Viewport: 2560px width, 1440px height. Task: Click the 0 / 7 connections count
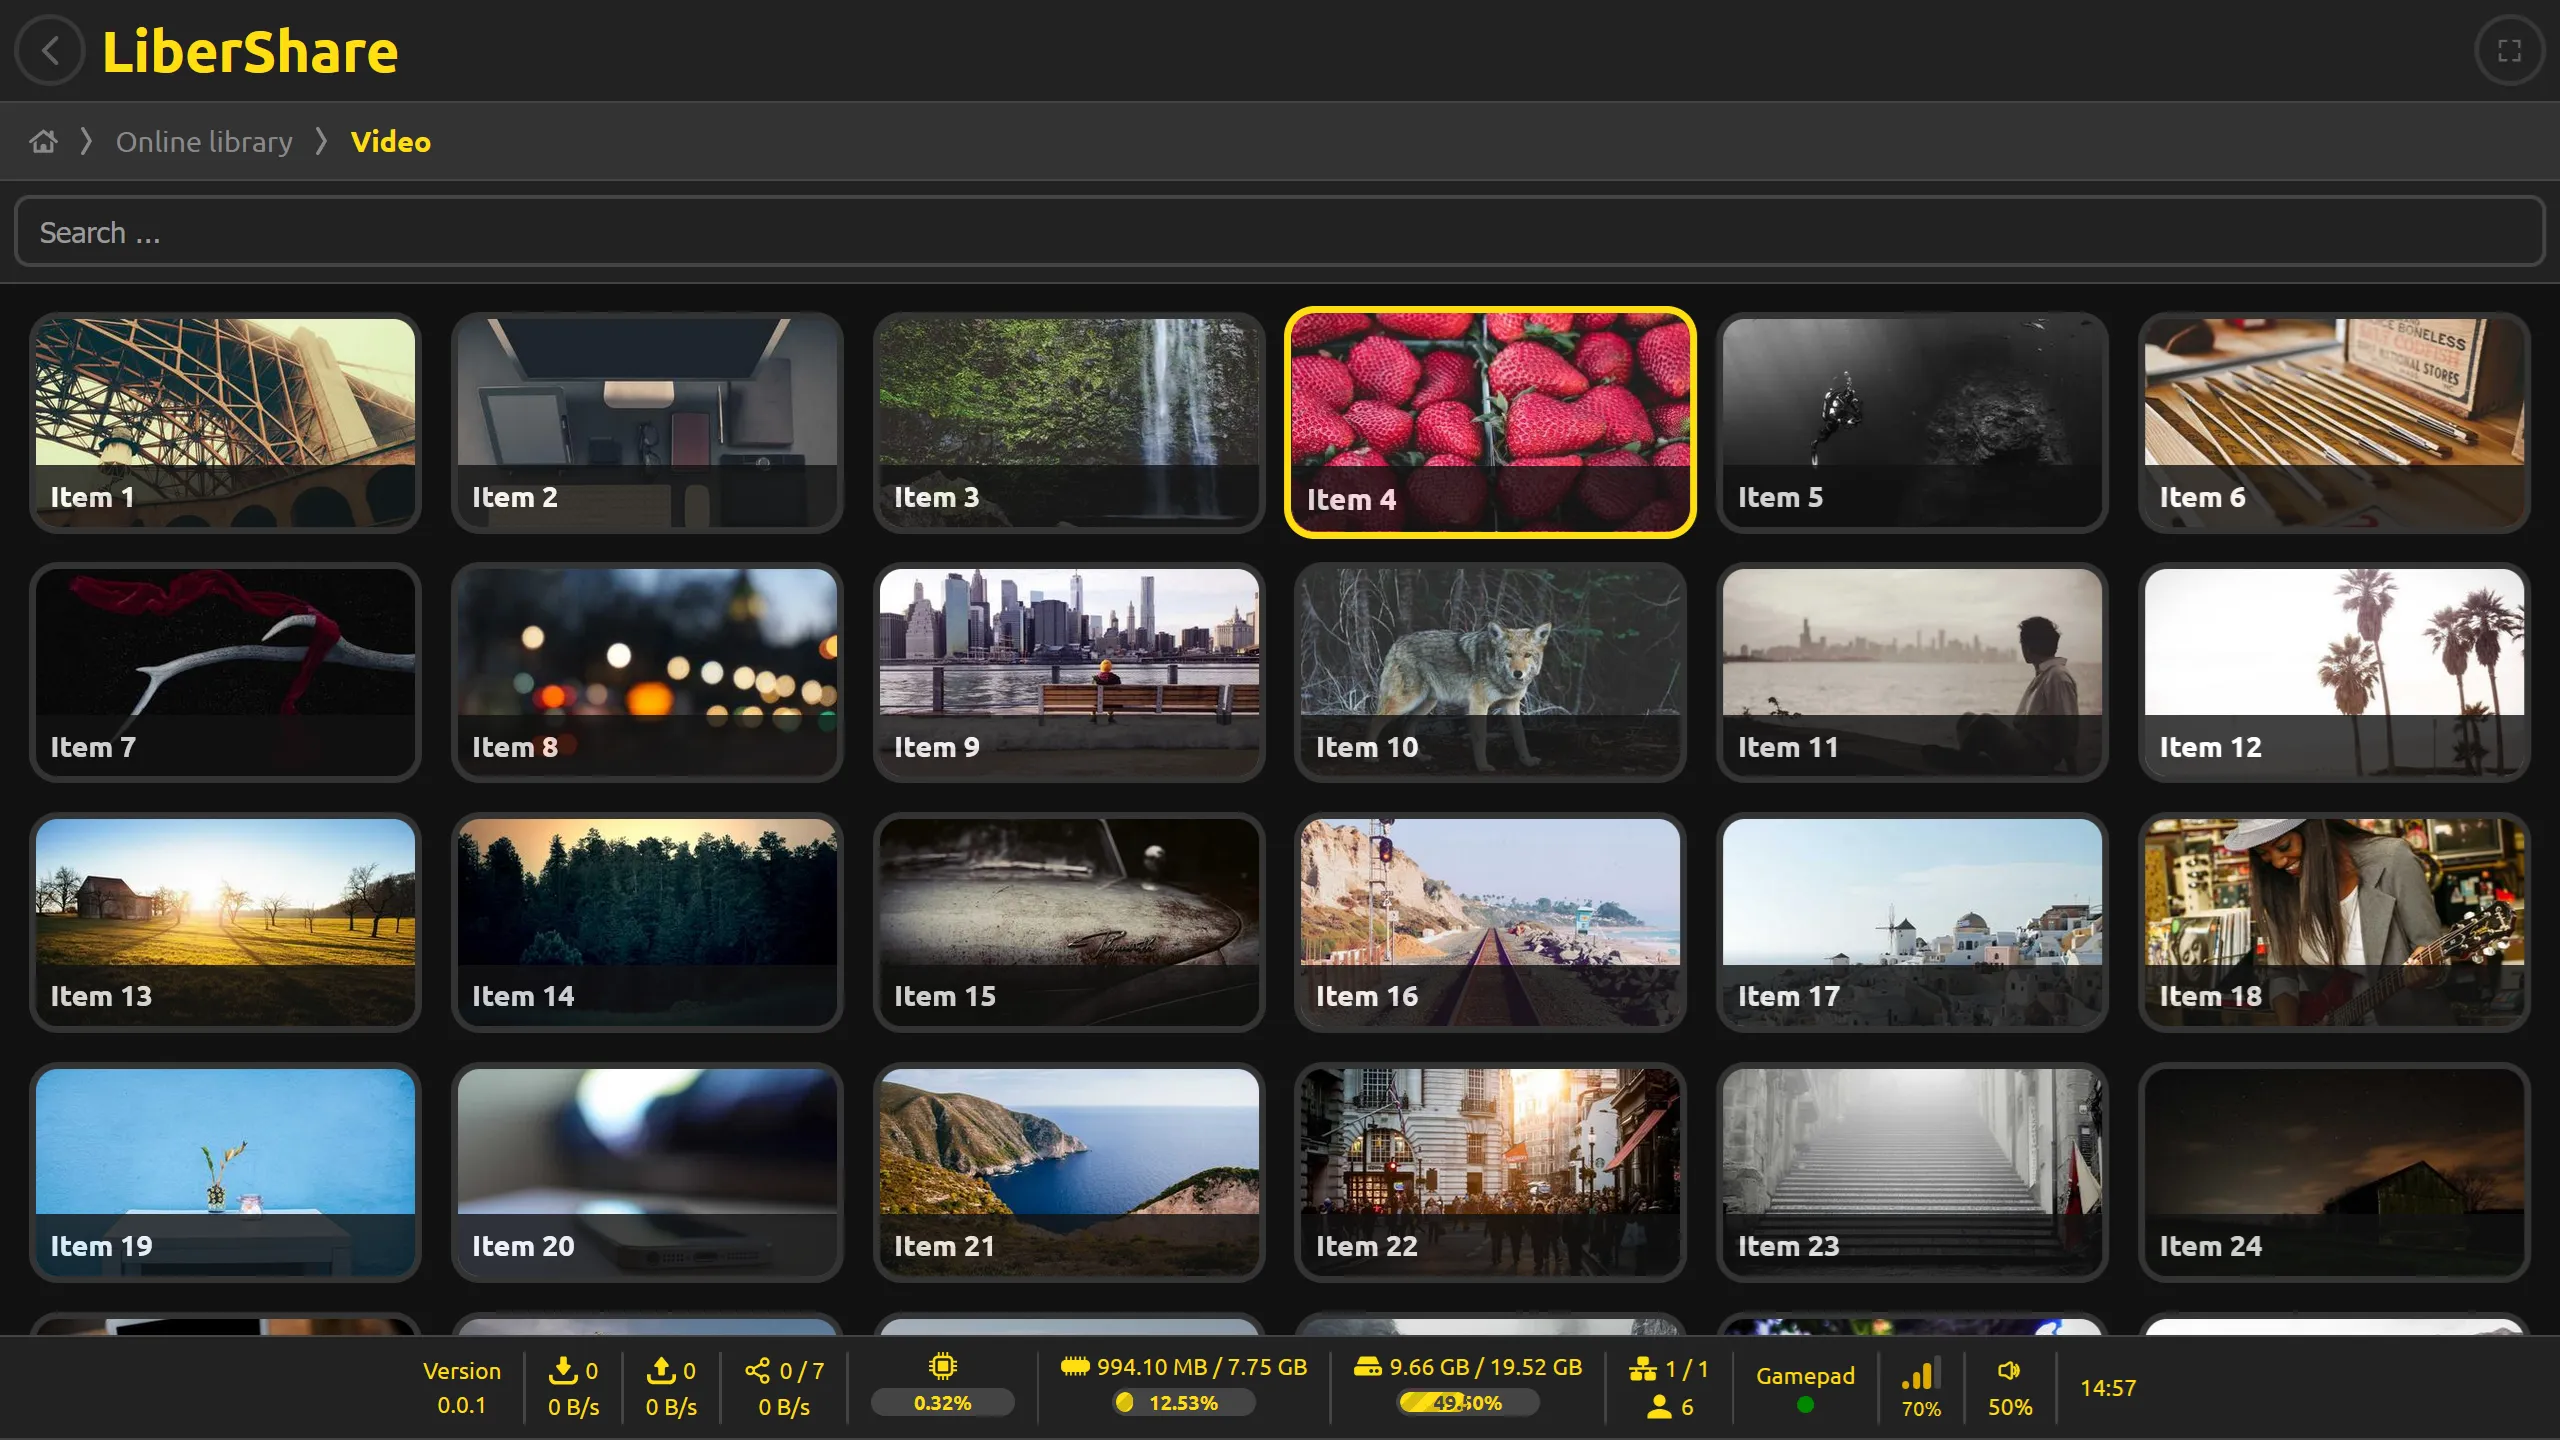point(802,1371)
